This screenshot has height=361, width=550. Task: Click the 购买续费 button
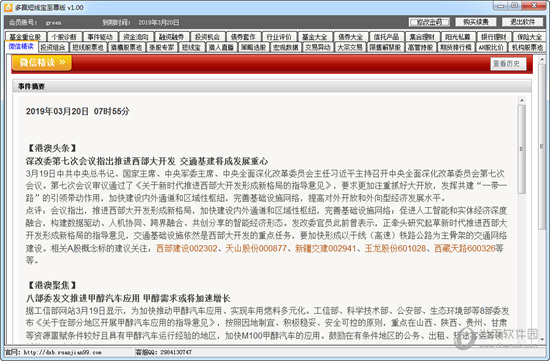pos(476,22)
